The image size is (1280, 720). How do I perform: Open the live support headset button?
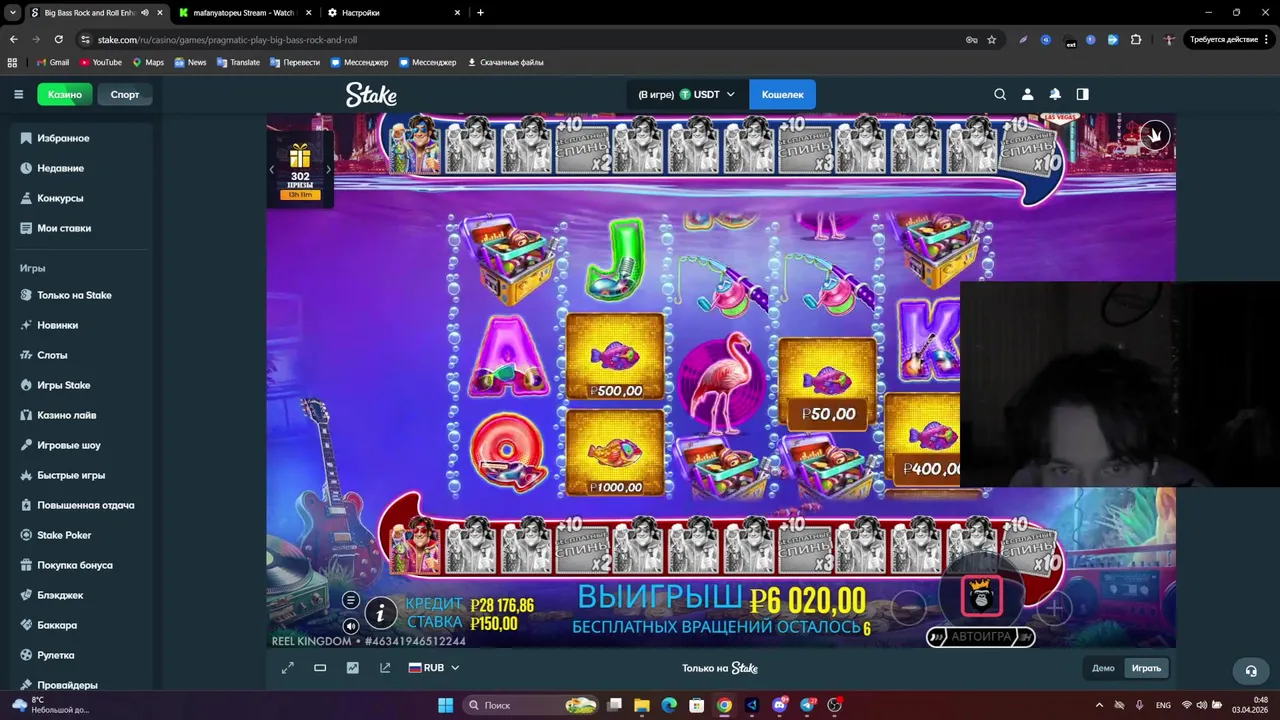point(1250,670)
